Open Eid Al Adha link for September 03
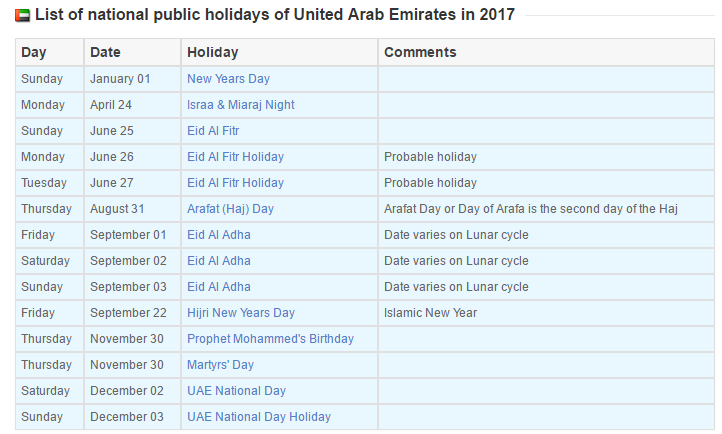 (x=219, y=287)
